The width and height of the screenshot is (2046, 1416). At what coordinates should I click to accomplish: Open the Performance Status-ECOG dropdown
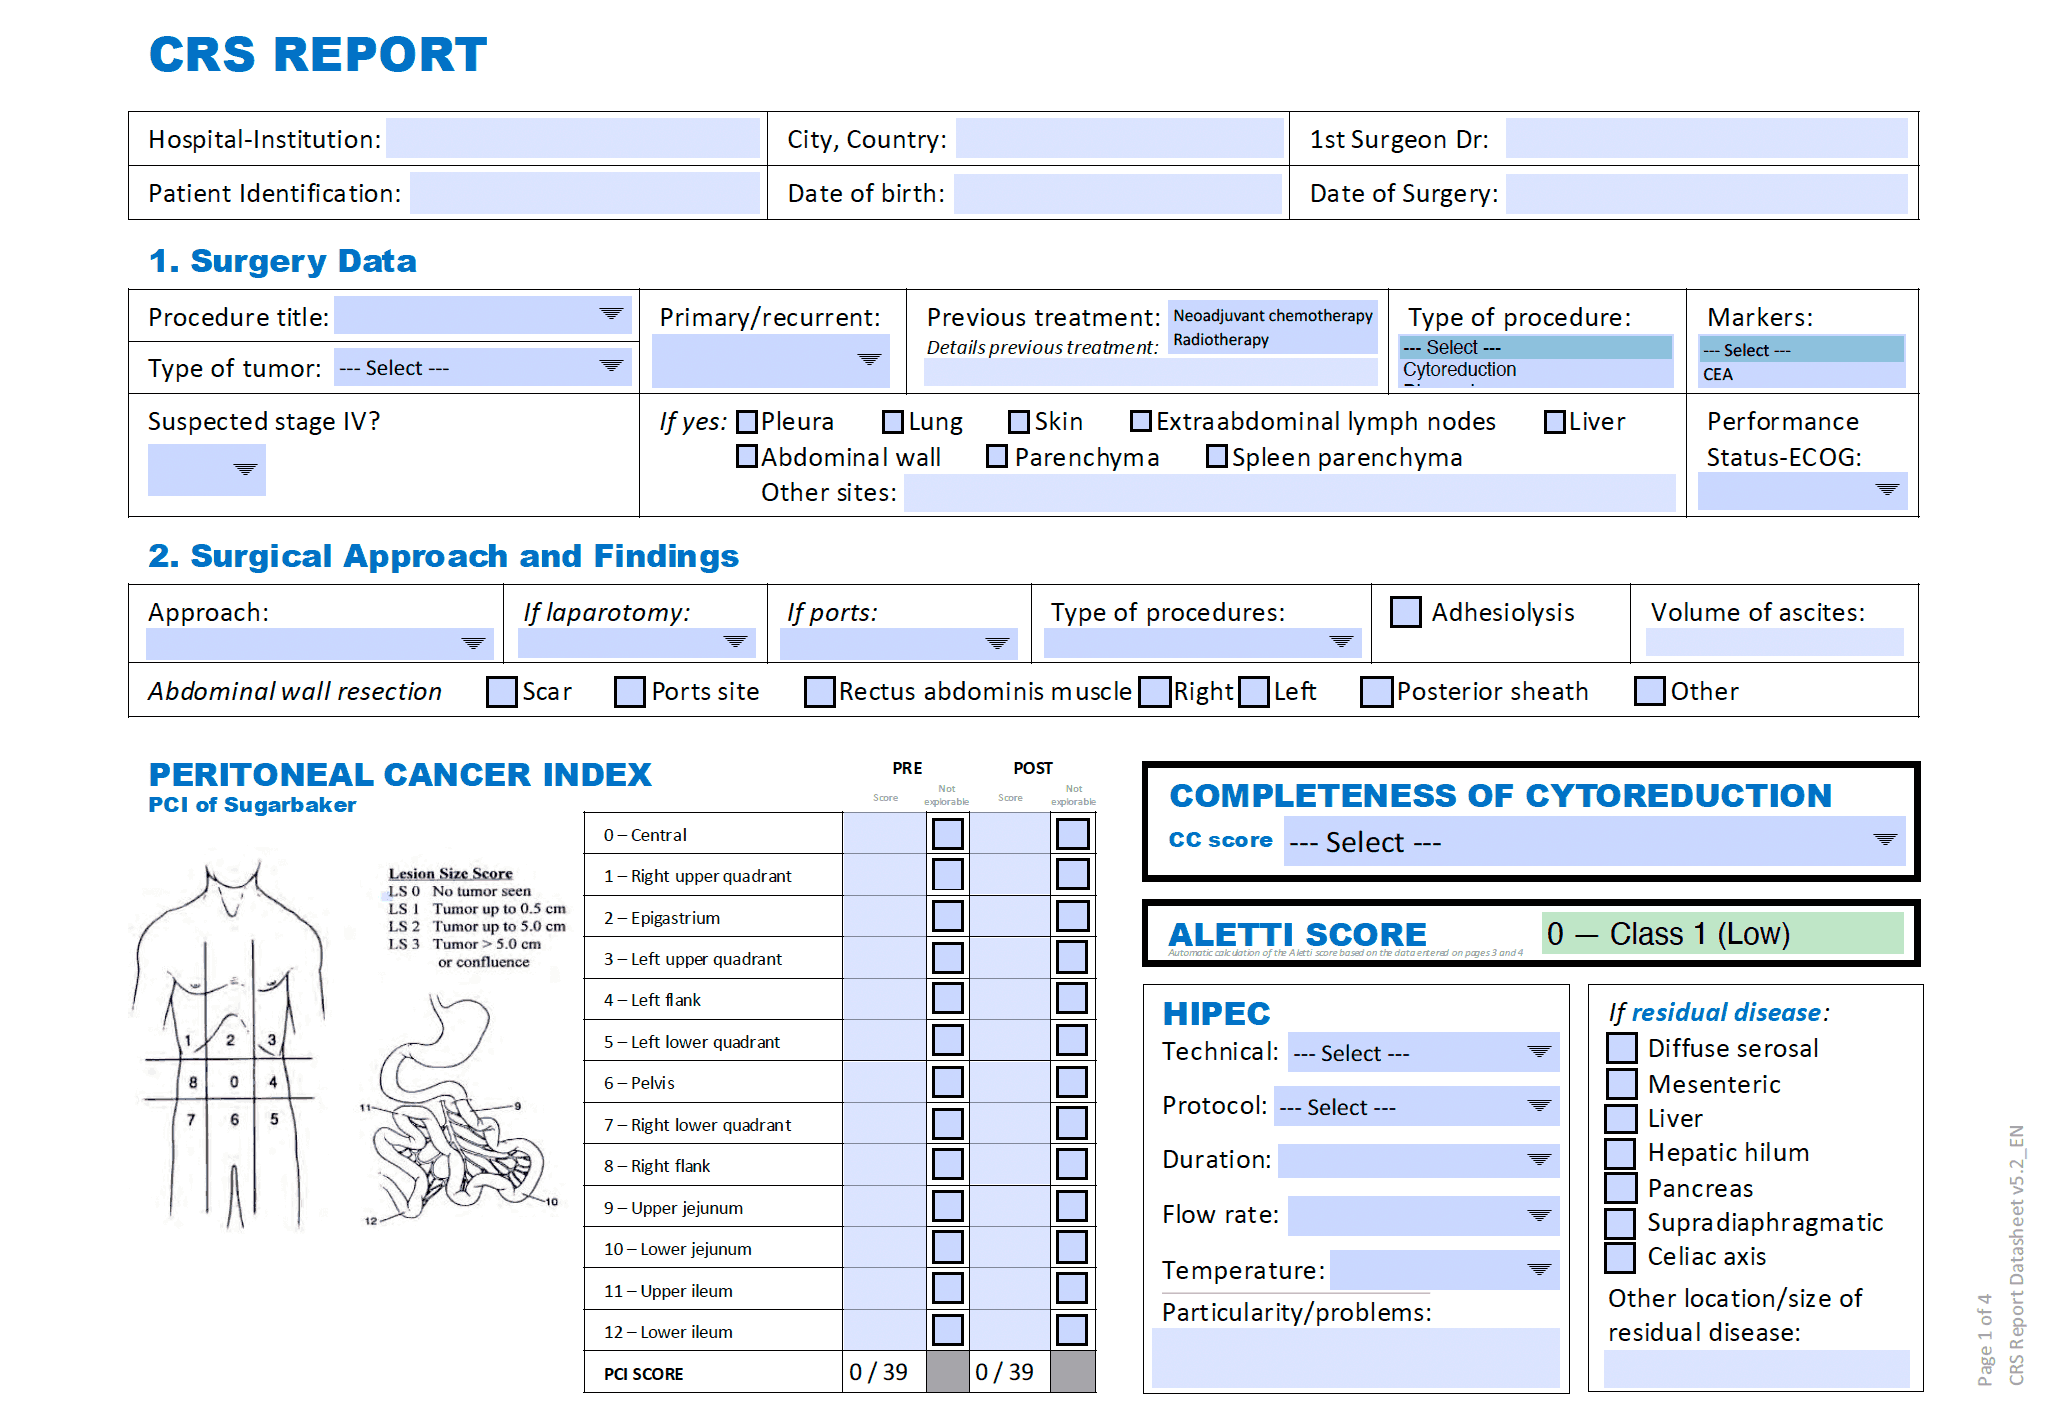click(1803, 490)
